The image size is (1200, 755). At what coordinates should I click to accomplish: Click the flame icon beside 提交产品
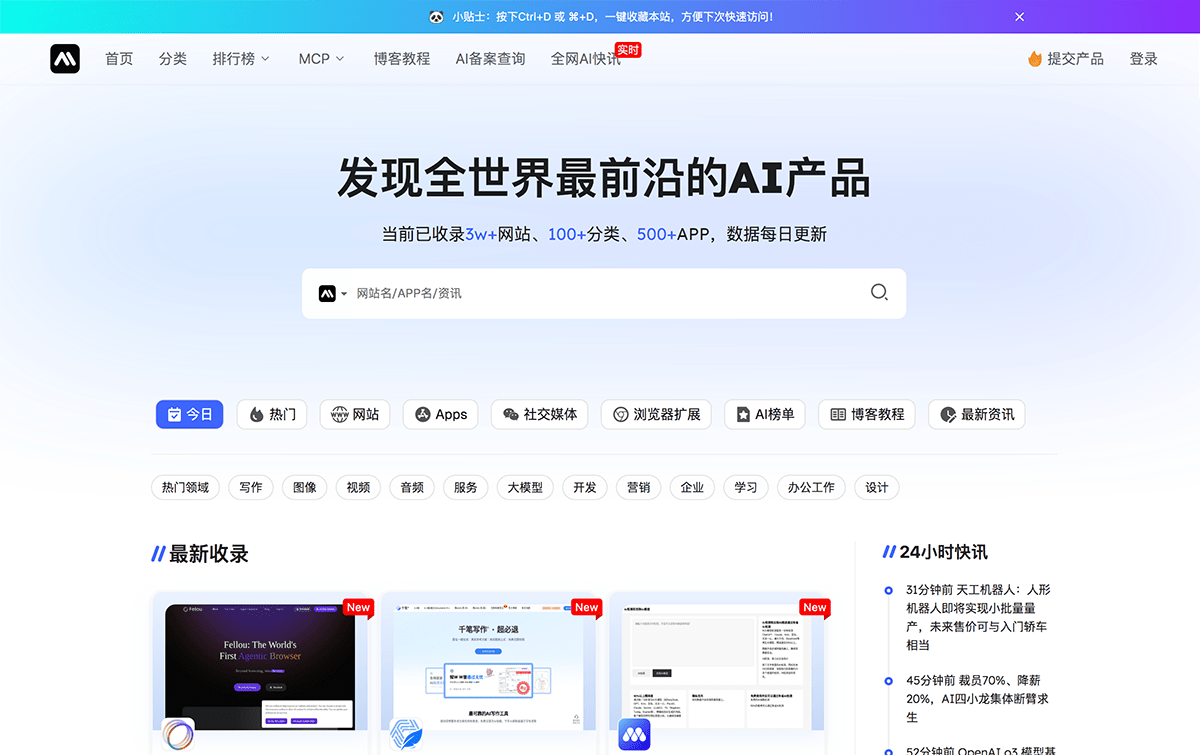1035,59
